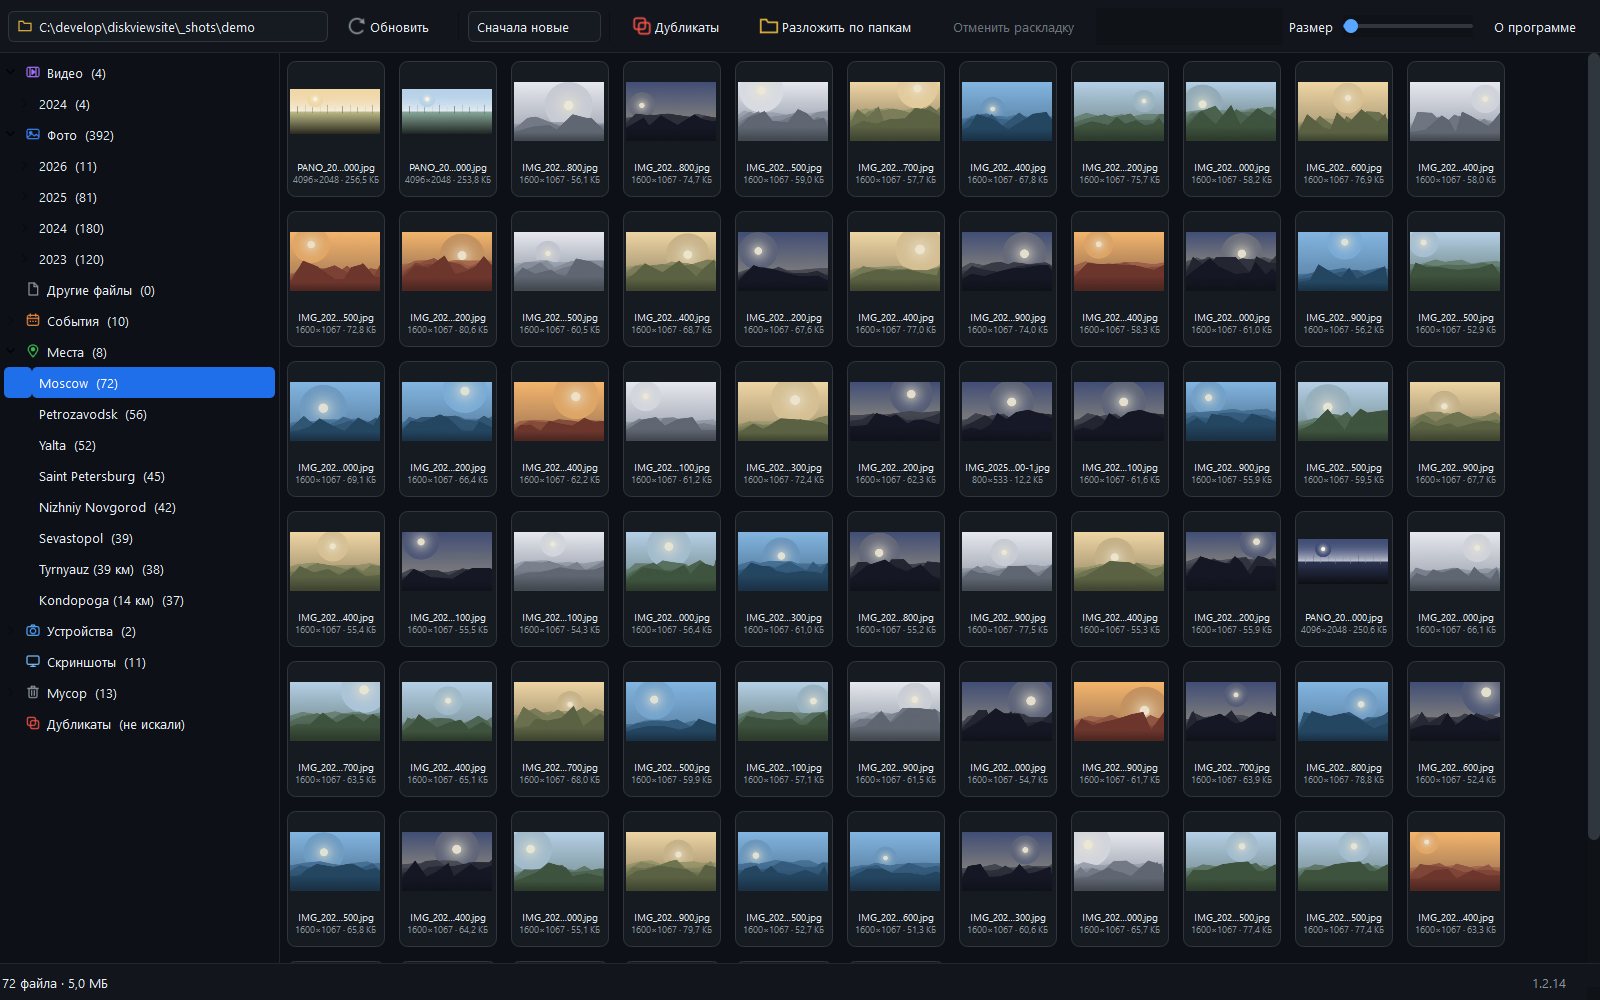The image size is (1600, 1000).
Task: Select the Yalta (52) place
Action: click(x=140, y=446)
